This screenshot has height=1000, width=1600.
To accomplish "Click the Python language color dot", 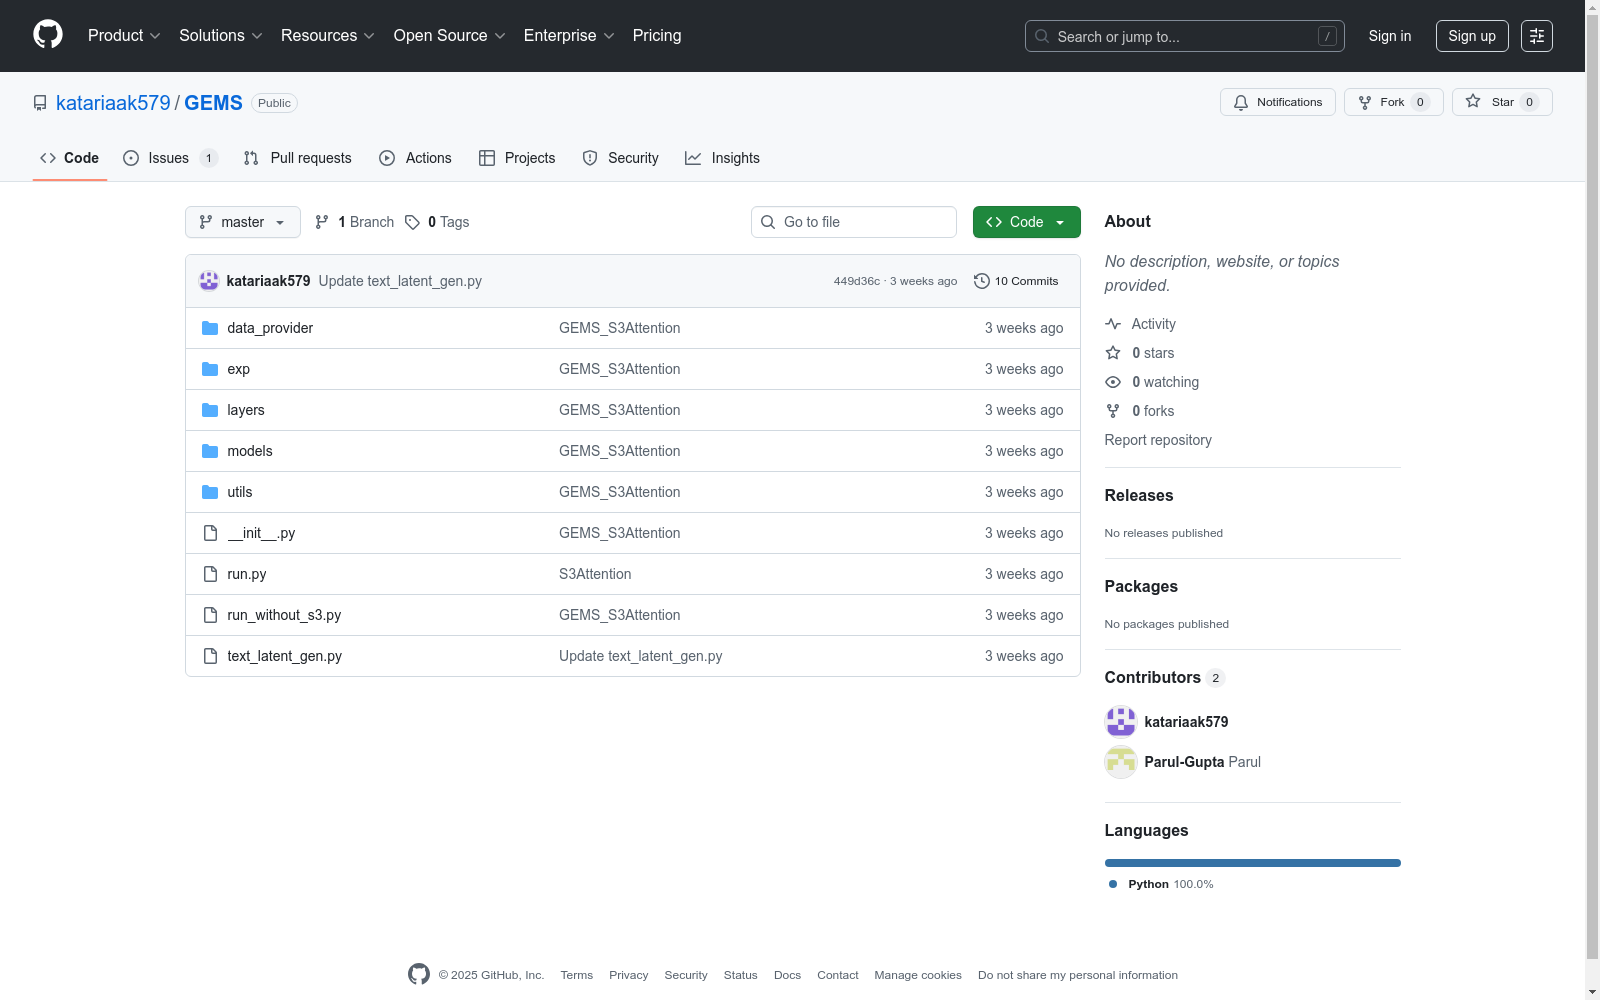I will tap(1113, 884).
